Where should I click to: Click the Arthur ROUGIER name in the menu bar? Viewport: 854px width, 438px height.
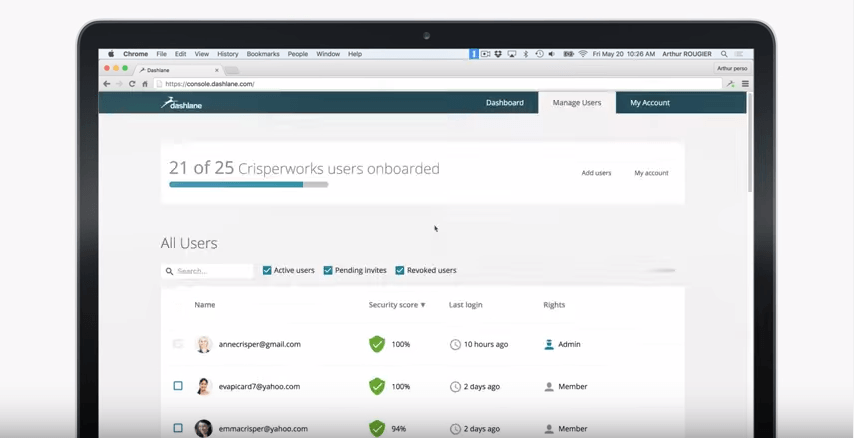tap(687, 54)
